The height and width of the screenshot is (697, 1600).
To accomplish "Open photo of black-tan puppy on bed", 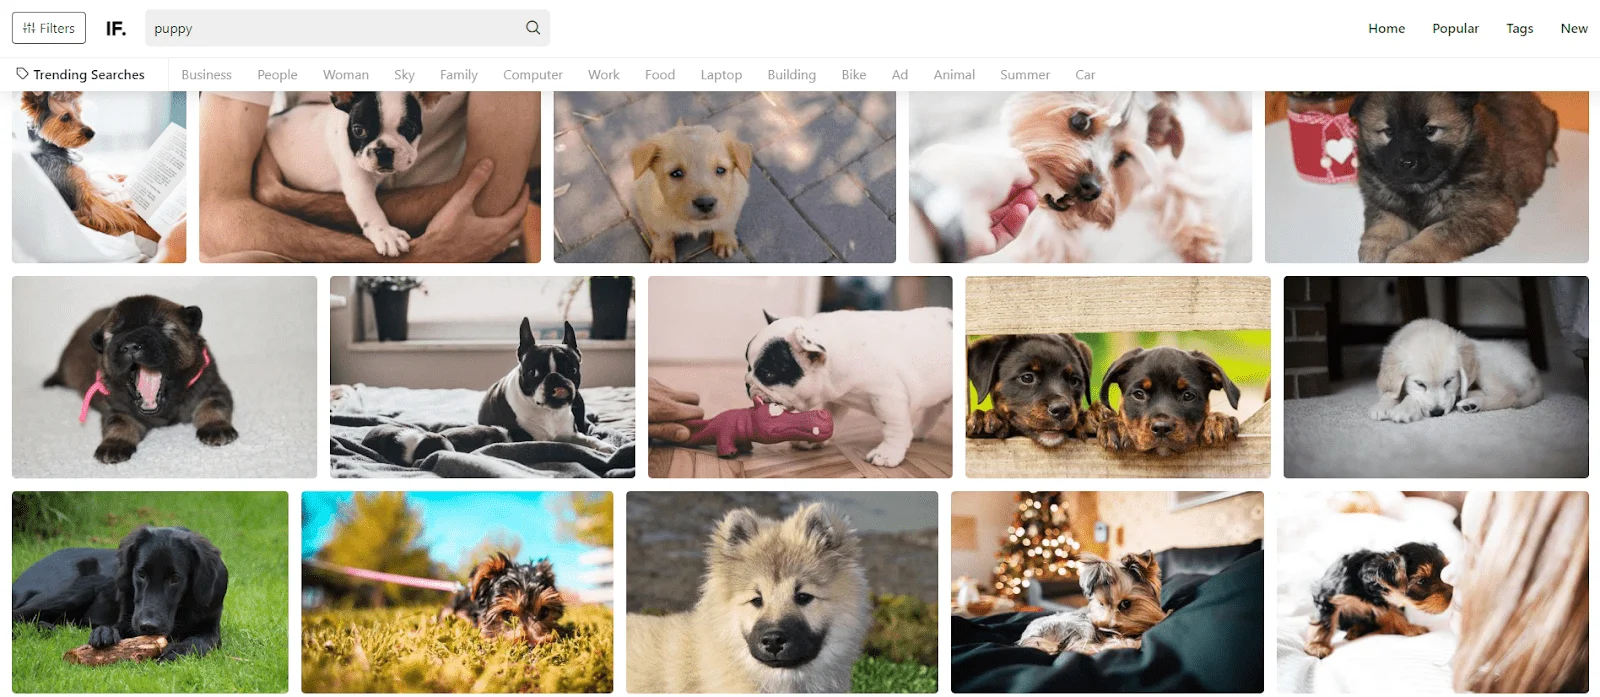I will (x=1433, y=592).
